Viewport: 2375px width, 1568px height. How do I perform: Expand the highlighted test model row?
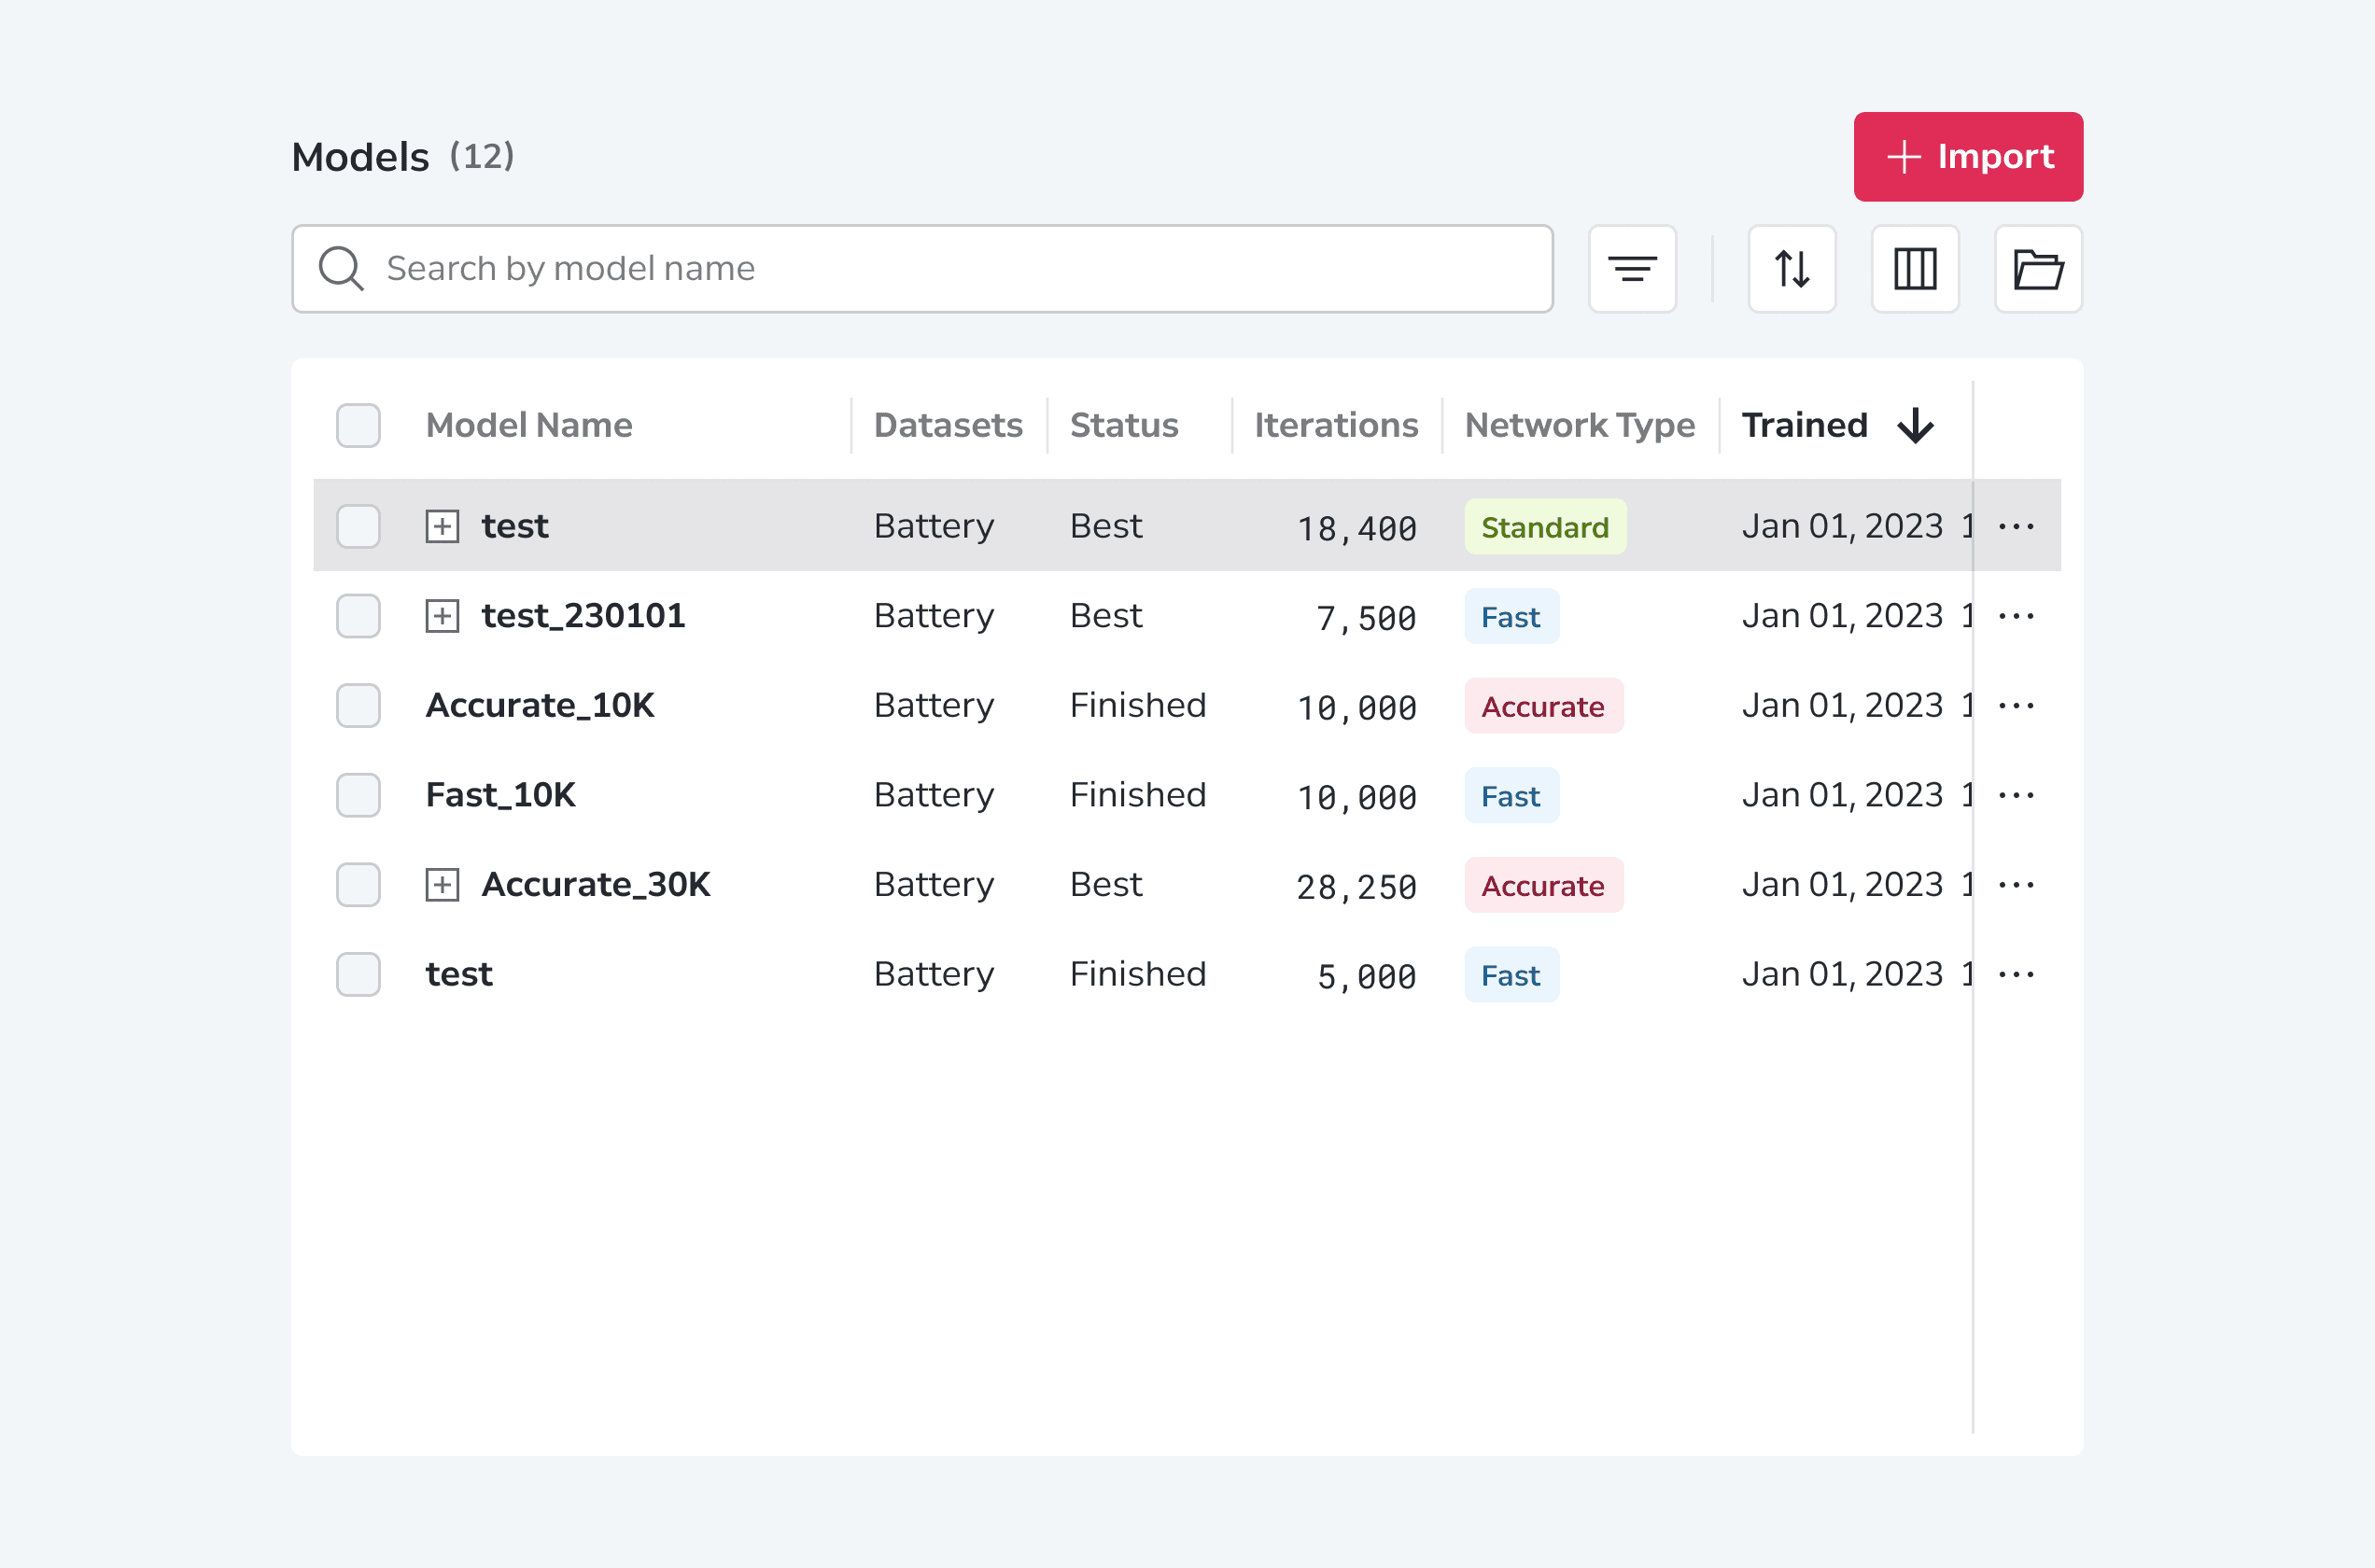tap(442, 526)
